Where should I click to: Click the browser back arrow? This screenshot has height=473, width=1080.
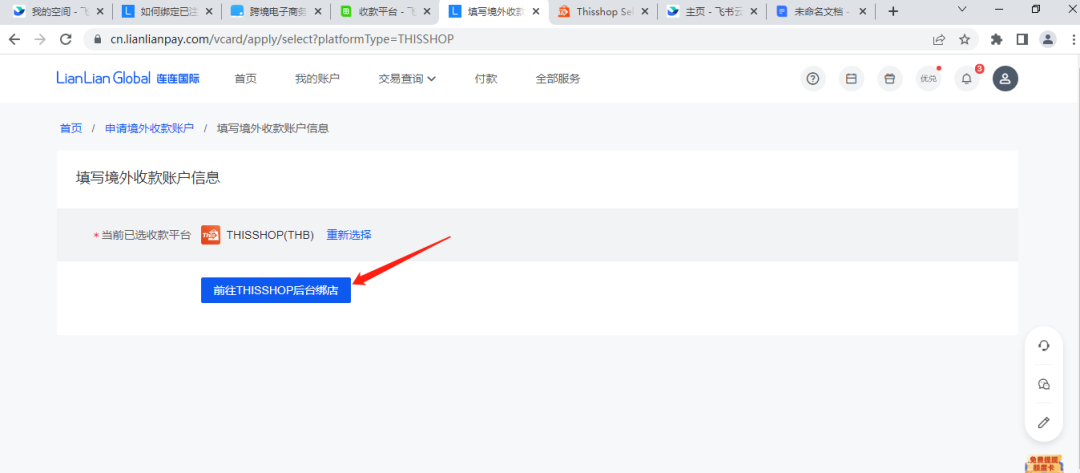pos(14,39)
